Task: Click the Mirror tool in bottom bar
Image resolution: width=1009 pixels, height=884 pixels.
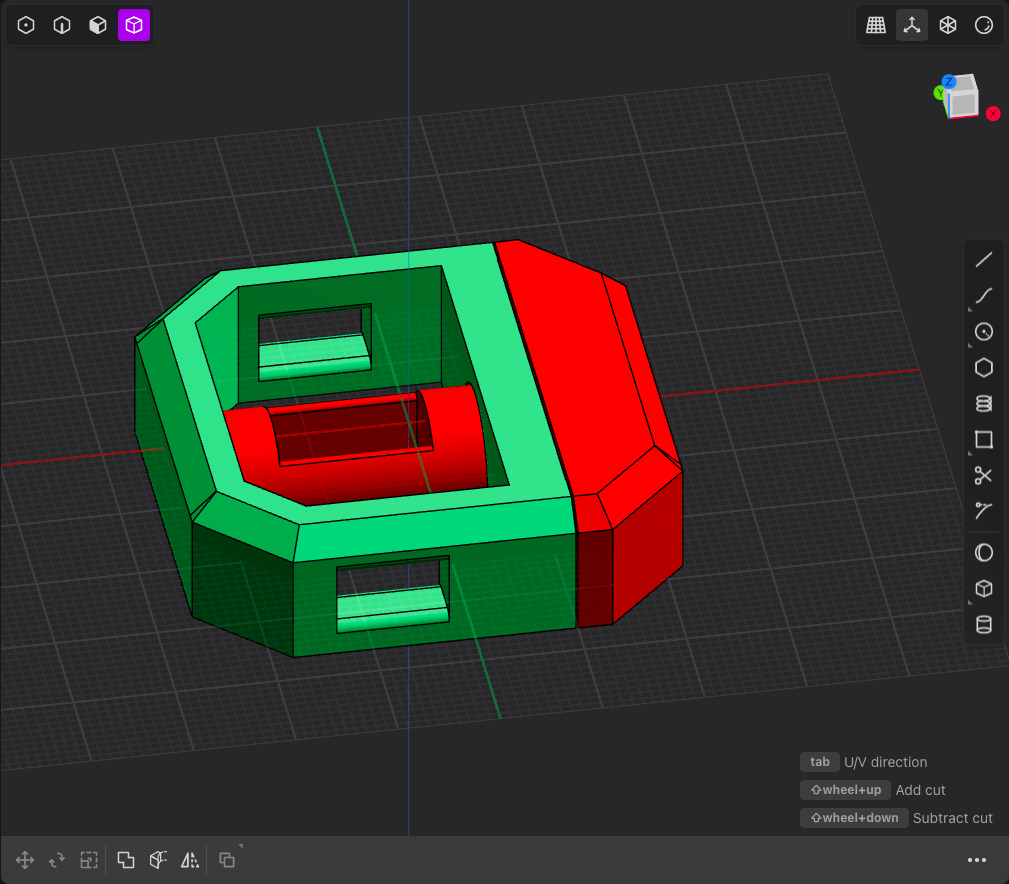Action: tap(190, 860)
